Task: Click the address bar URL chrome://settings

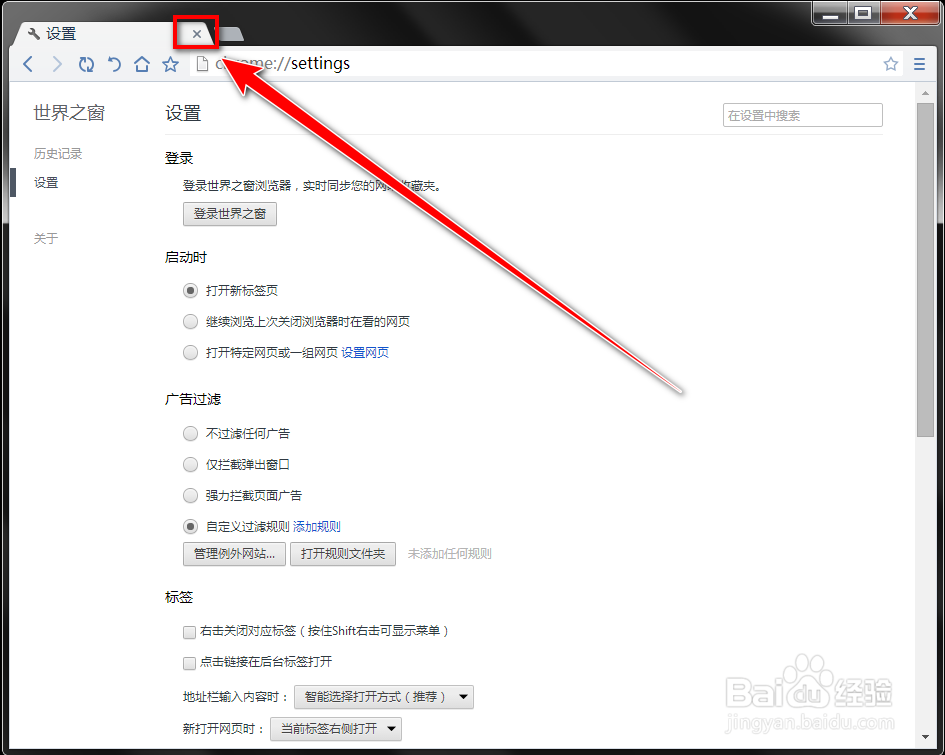Action: point(283,63)
